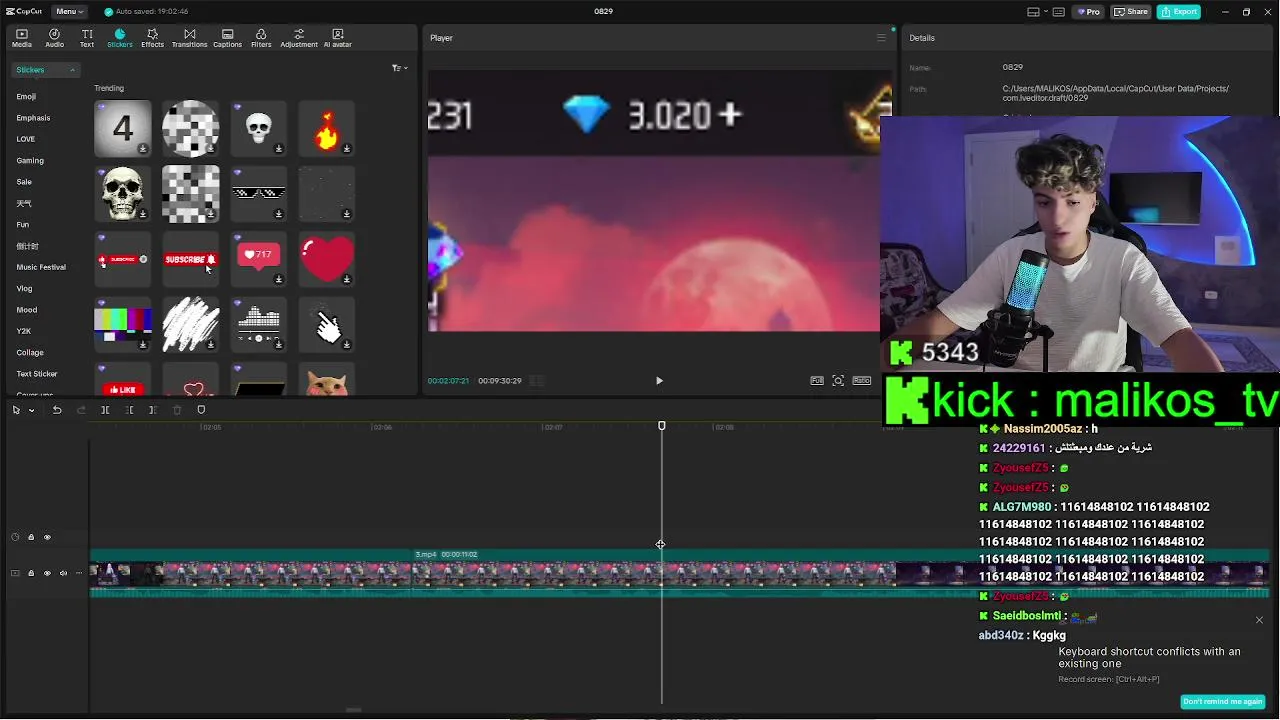
Task: Hide the upper empty track with eye icon
Action: click(47, 537)
